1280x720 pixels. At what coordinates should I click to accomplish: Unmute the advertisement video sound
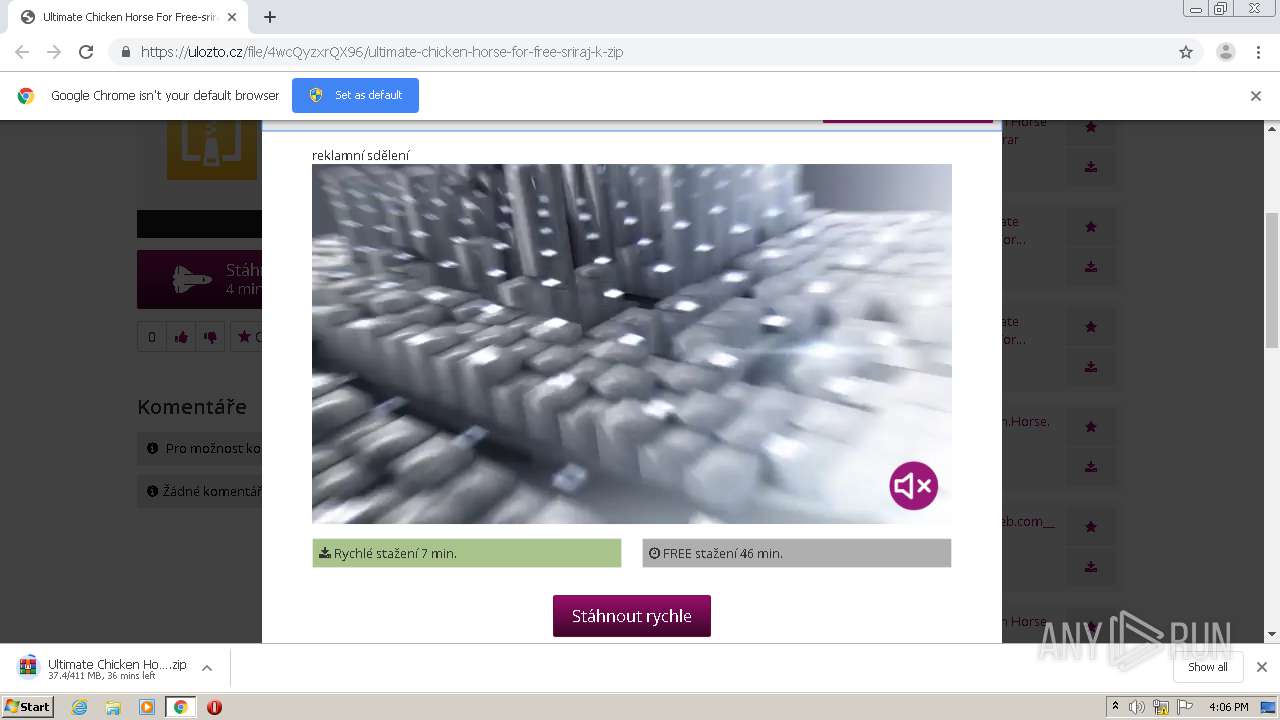pos(914,486)
